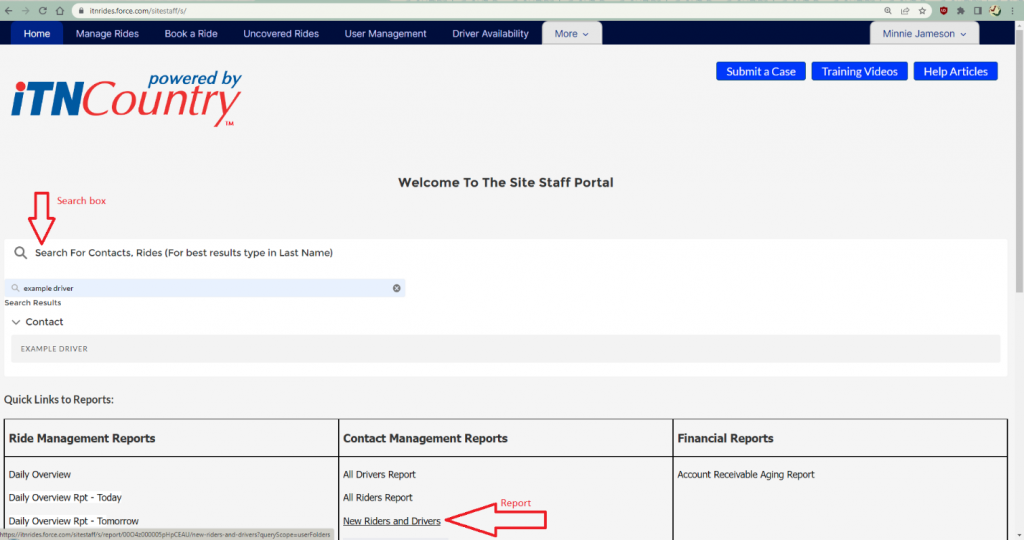Click the browser back arrow
The image size is (1024, 540).
click(x=9, y=10)
